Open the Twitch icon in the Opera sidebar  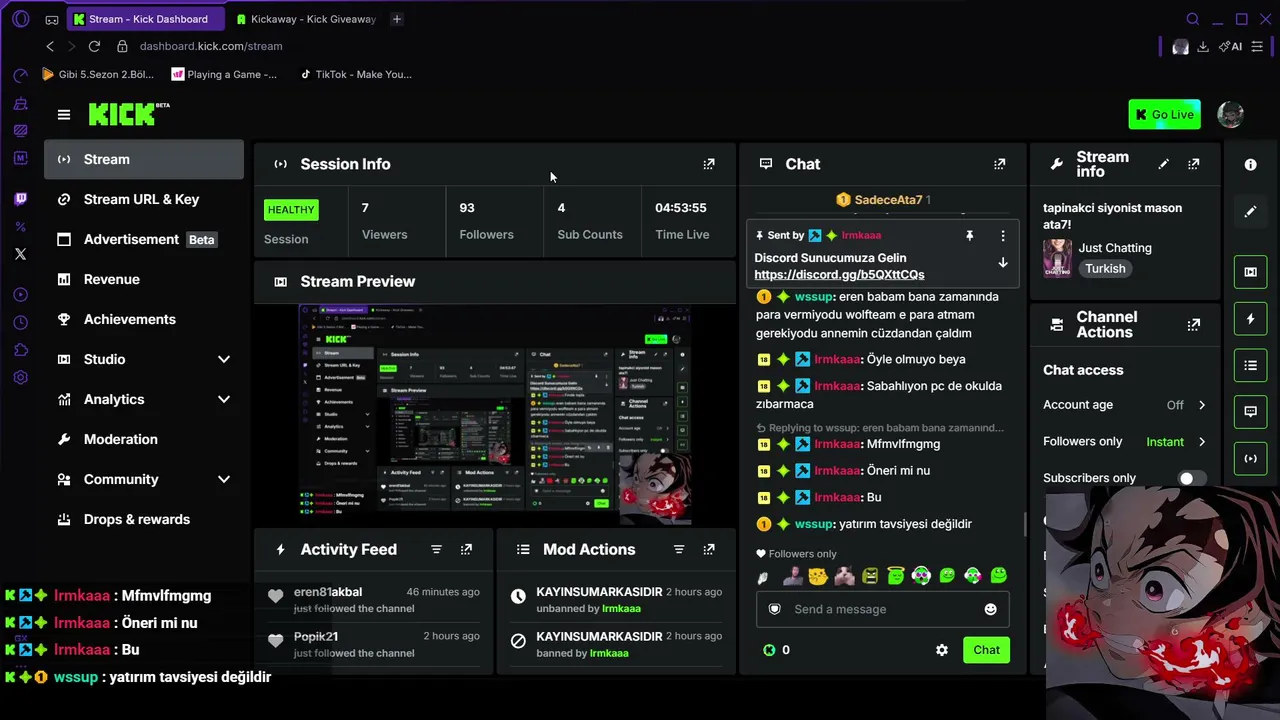click(20, 199)
